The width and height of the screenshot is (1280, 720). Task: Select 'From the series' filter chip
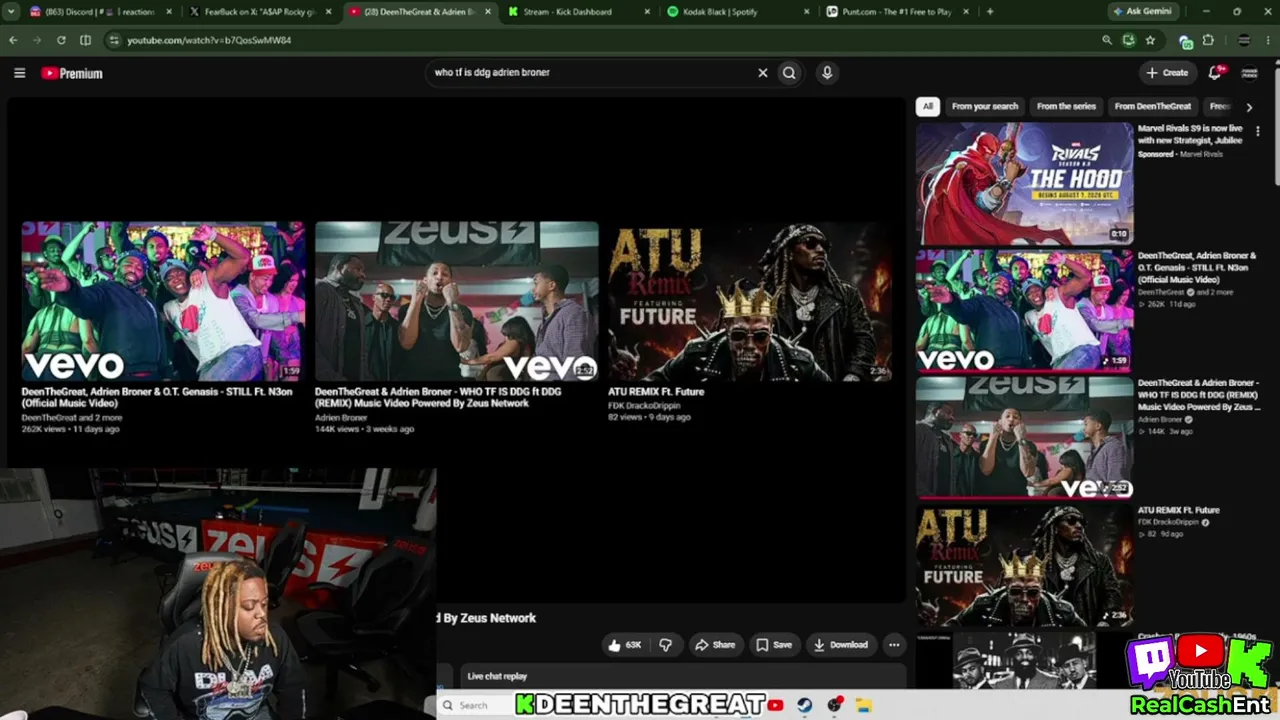coord(1066,106)
